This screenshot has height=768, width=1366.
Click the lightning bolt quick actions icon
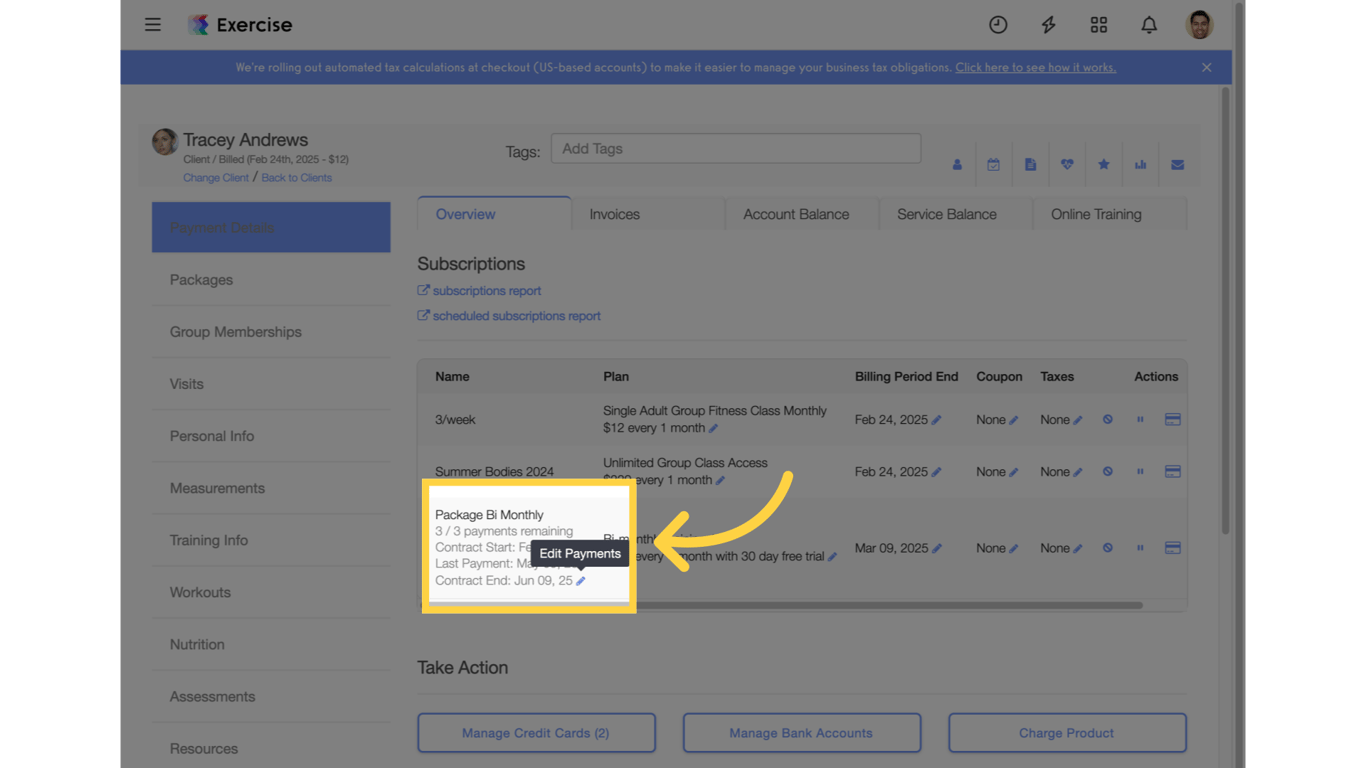[x=1048, y=25]
